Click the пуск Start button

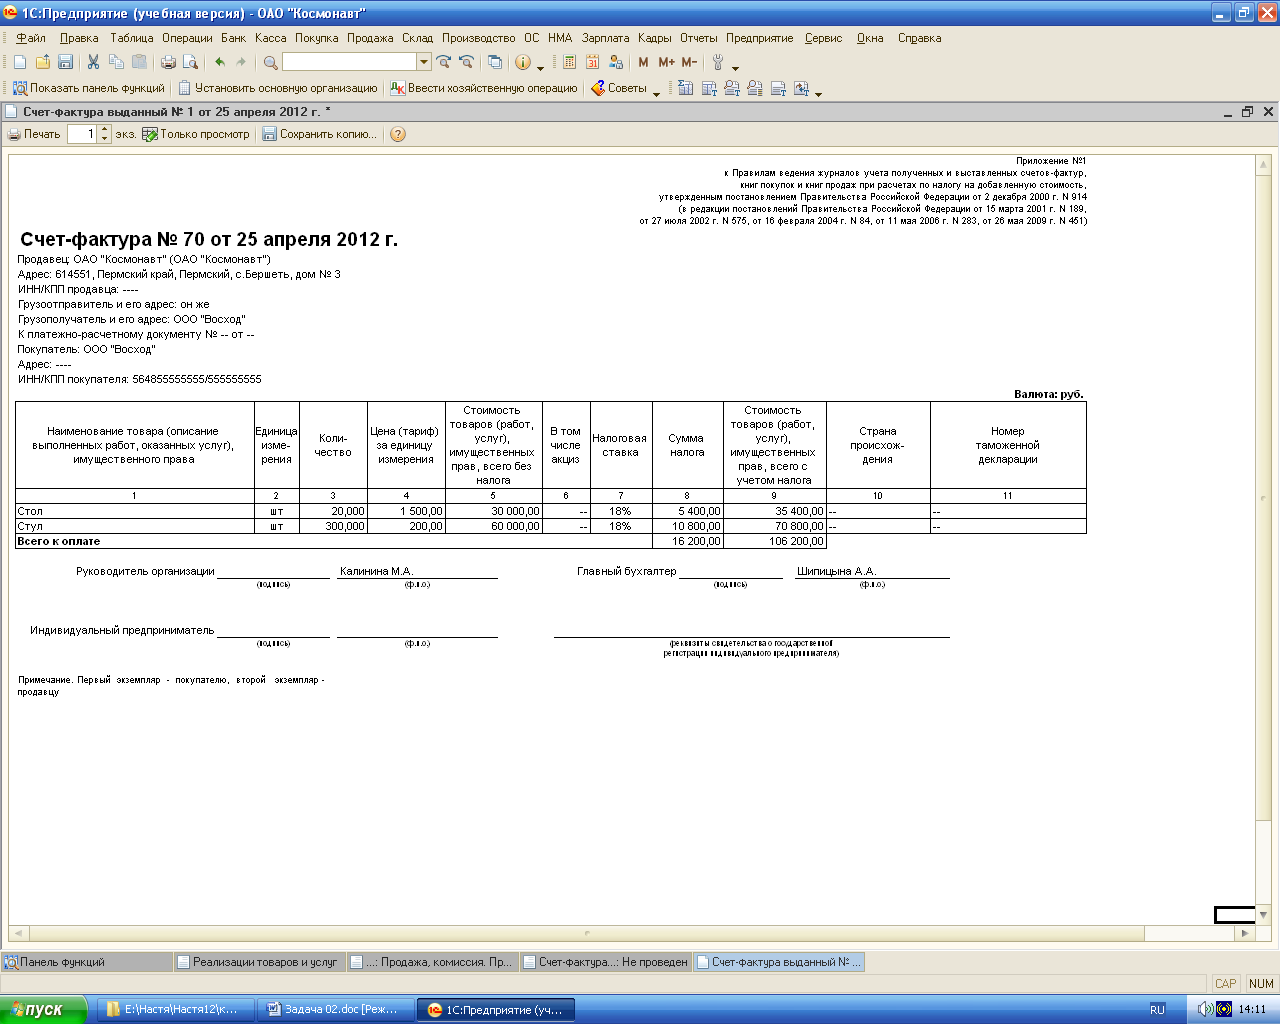point(45,1010)
